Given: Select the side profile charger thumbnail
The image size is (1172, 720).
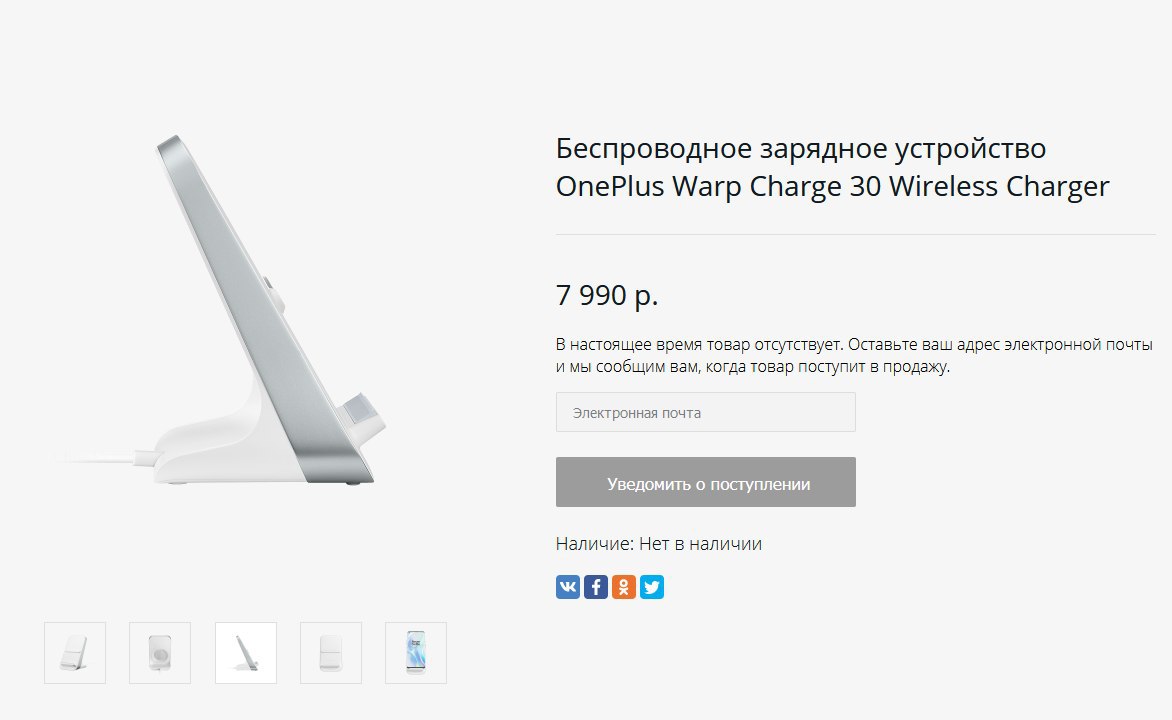Looking at the screenshot, I should [246, 653].
